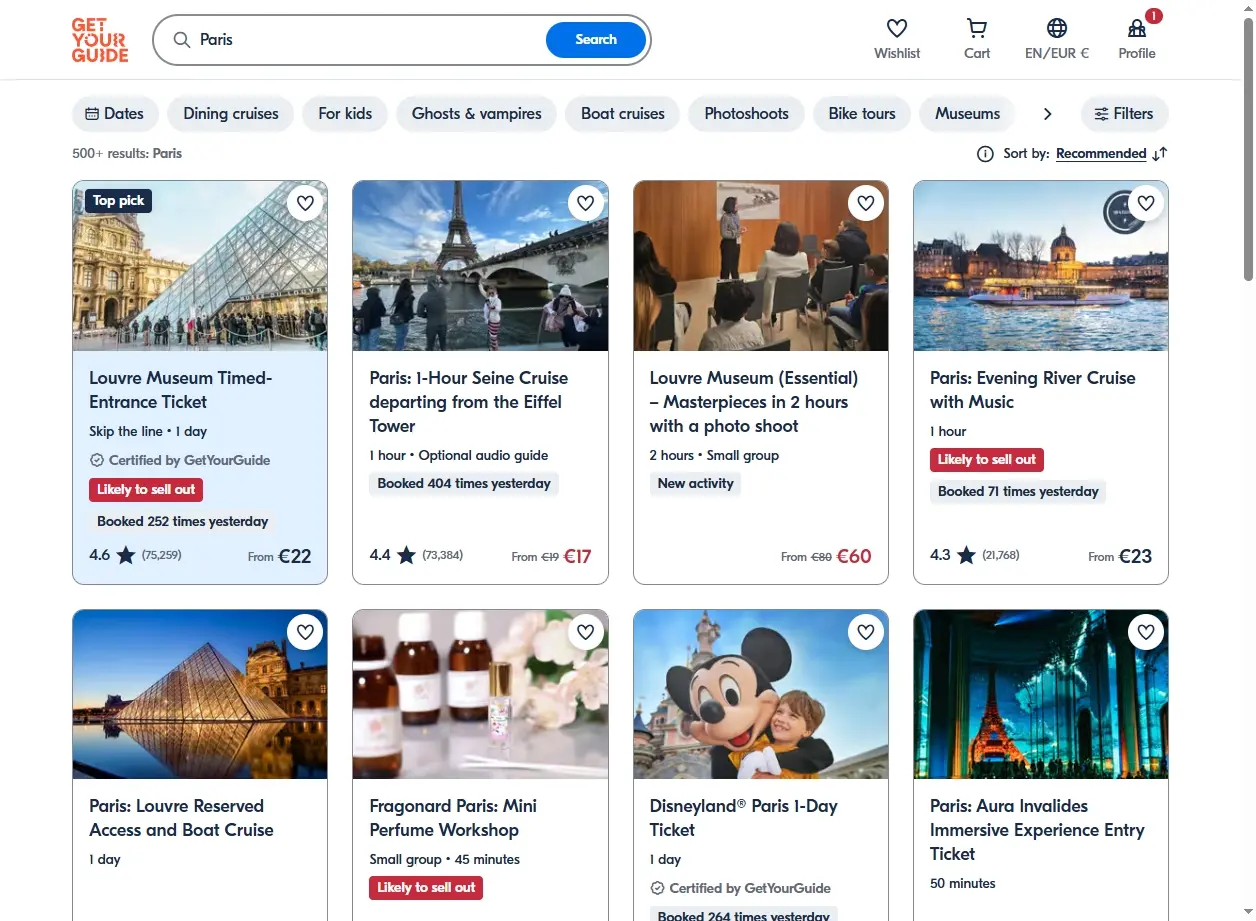Open Disneyland Paris 1-Day Ticket title

743,818
